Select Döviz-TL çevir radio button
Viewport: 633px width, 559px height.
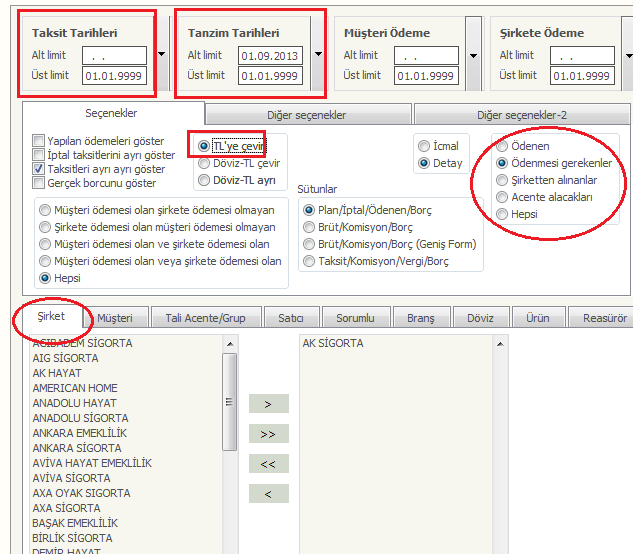coord(204,163)
